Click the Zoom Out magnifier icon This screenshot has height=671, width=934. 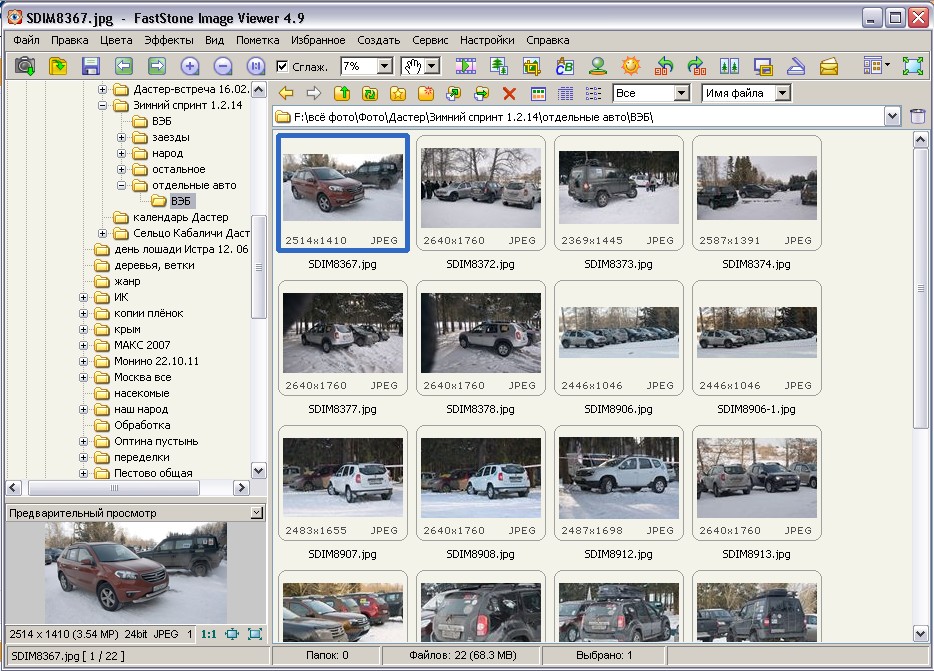(x=223, y=66)
